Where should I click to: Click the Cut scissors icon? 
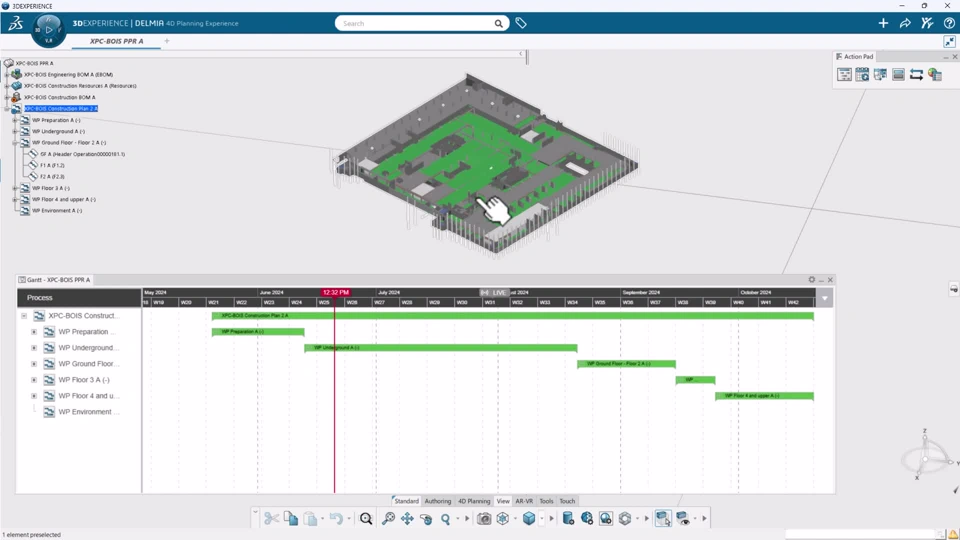coord(271,519)
